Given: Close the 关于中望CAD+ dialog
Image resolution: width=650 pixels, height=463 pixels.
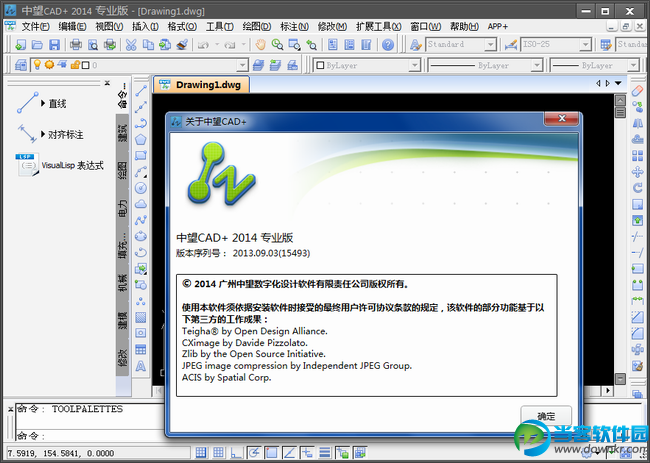Looking at the screenshot, I should point(561,119).
